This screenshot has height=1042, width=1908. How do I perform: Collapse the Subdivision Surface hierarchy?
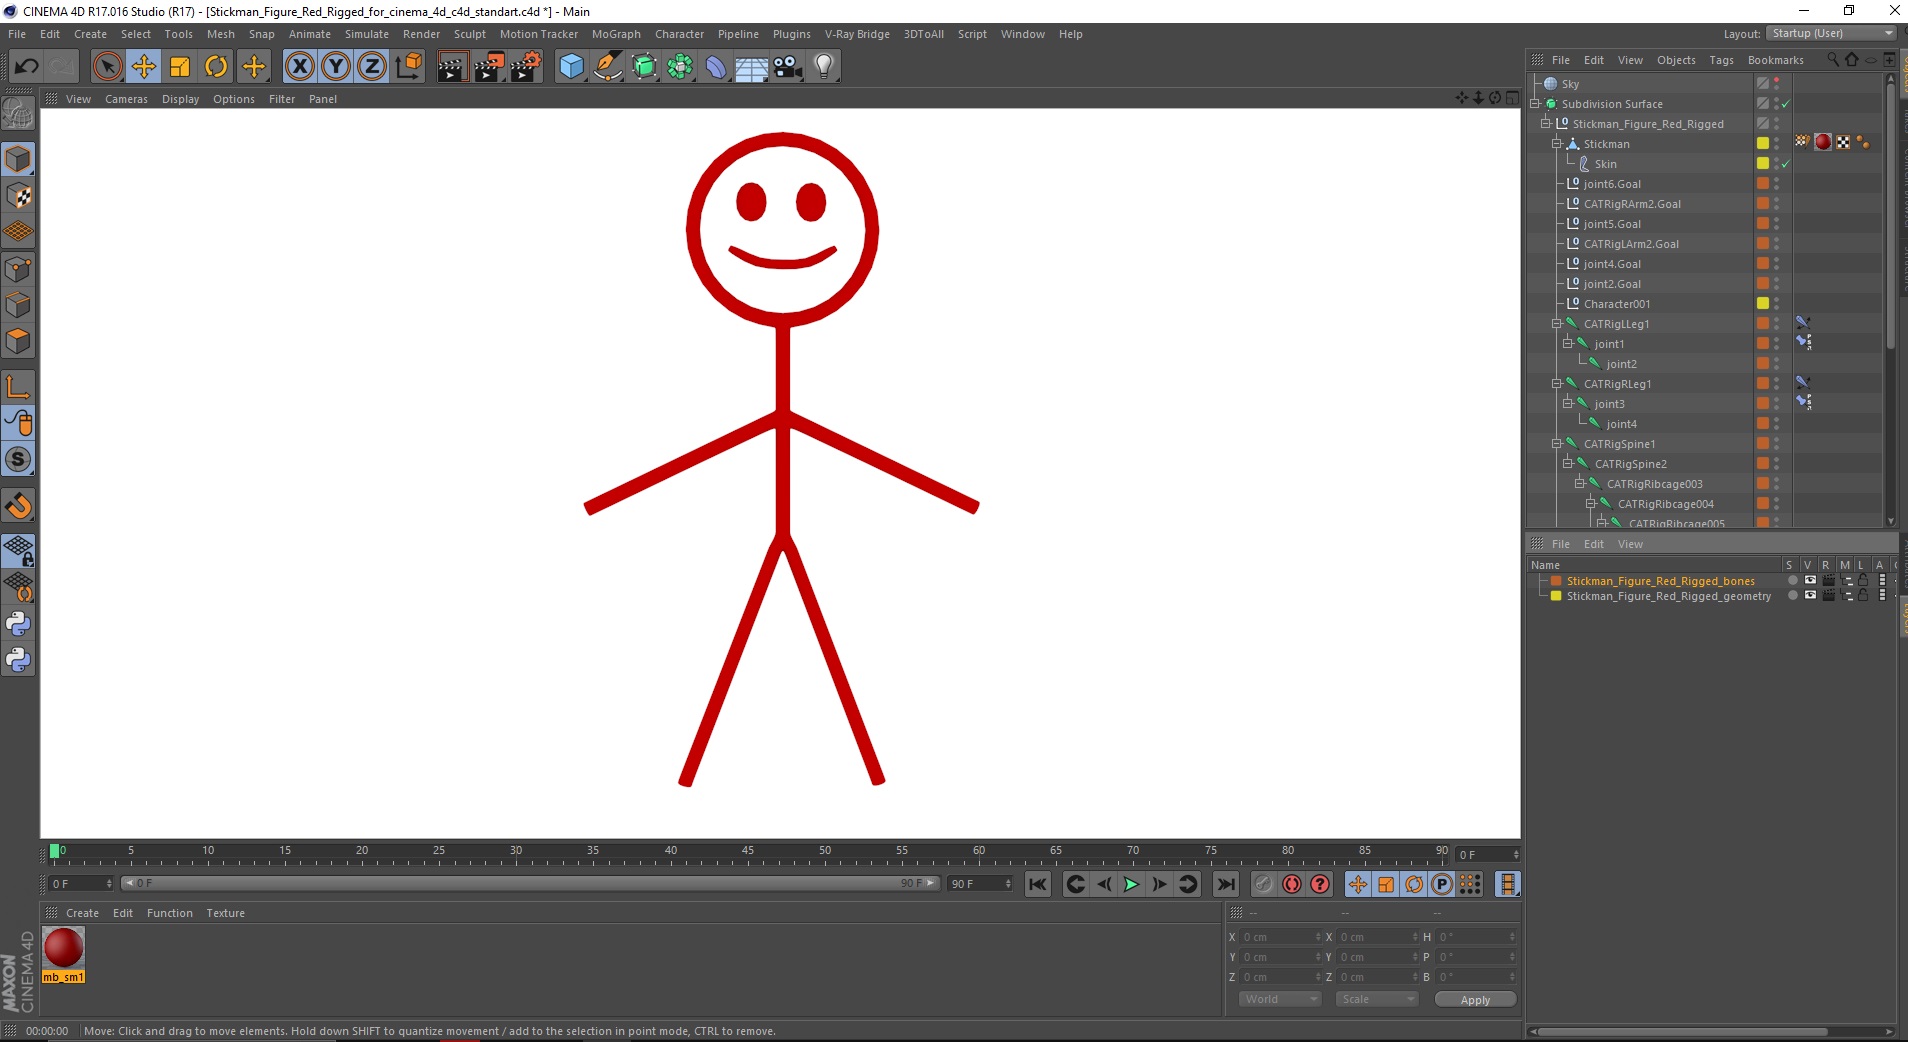[x=1534, y=103]
